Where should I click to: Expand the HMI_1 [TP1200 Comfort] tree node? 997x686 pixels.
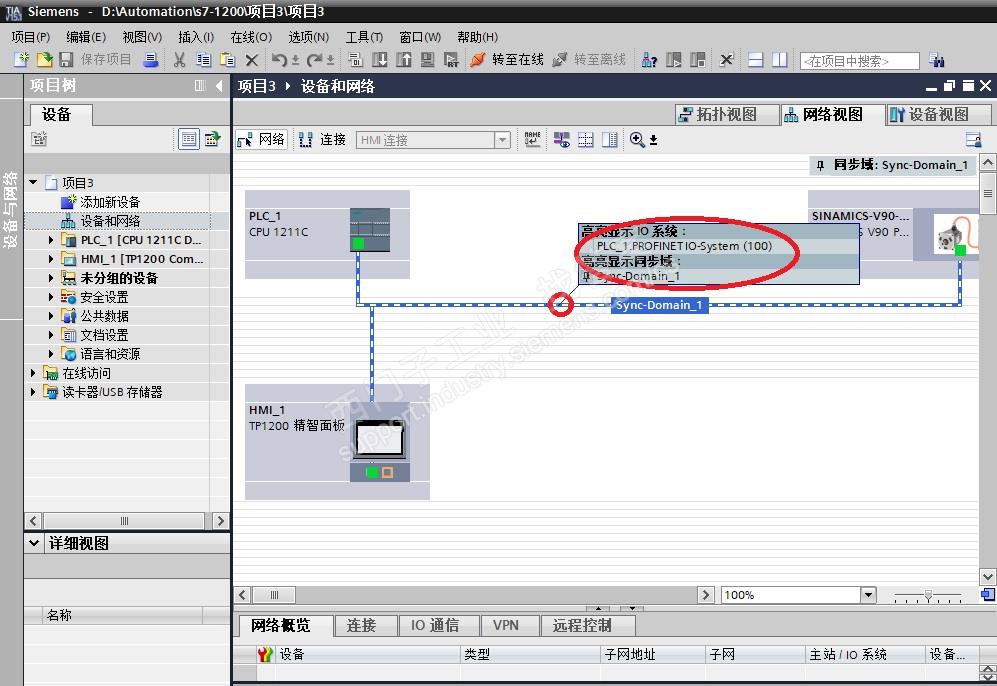(x=51, y=259)
